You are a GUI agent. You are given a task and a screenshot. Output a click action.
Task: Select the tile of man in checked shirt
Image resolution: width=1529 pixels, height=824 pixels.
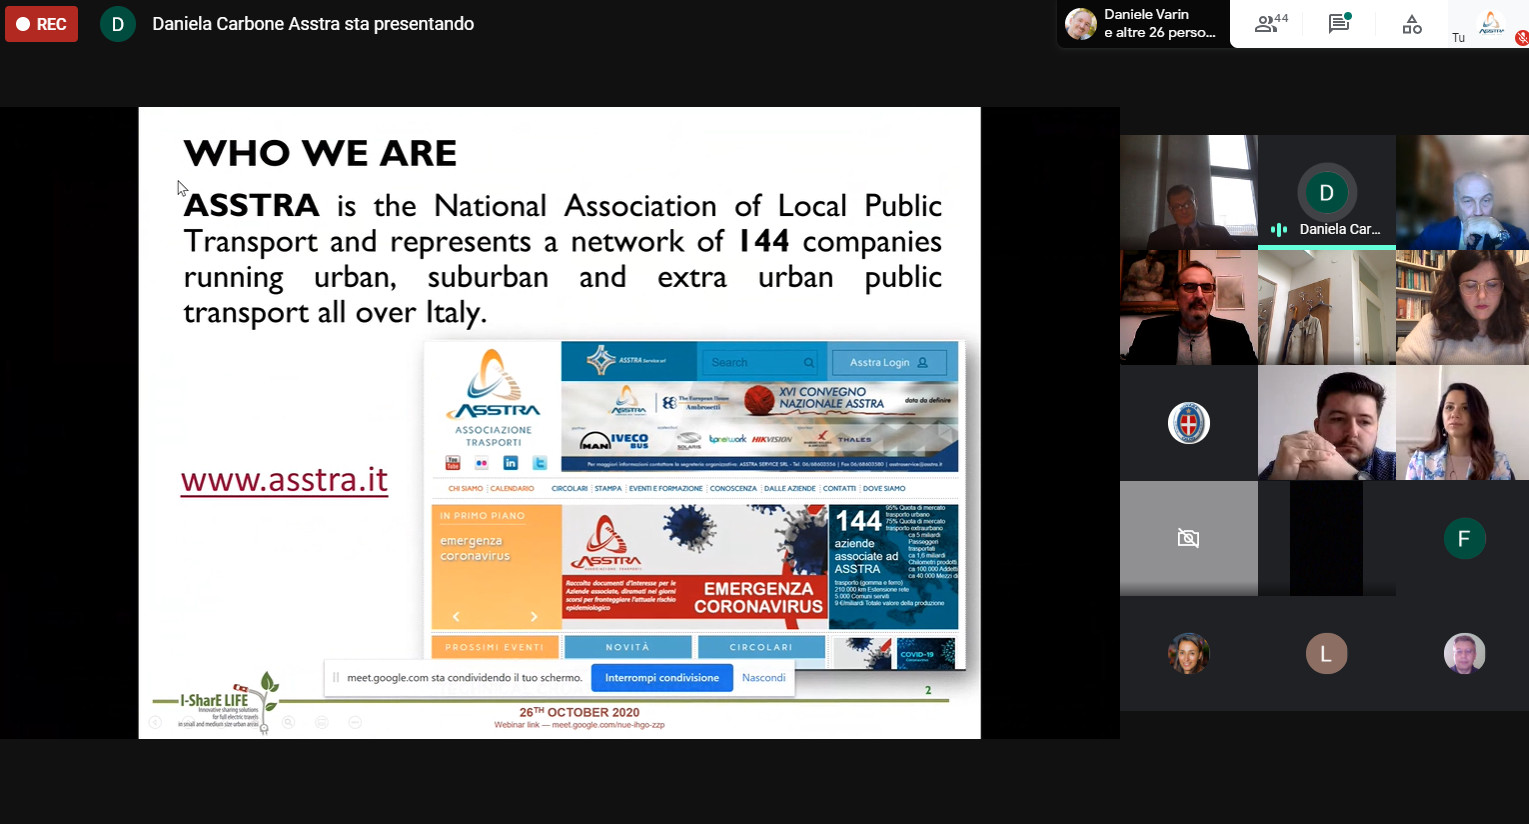pyautogui.click(x=1326, y=423)
